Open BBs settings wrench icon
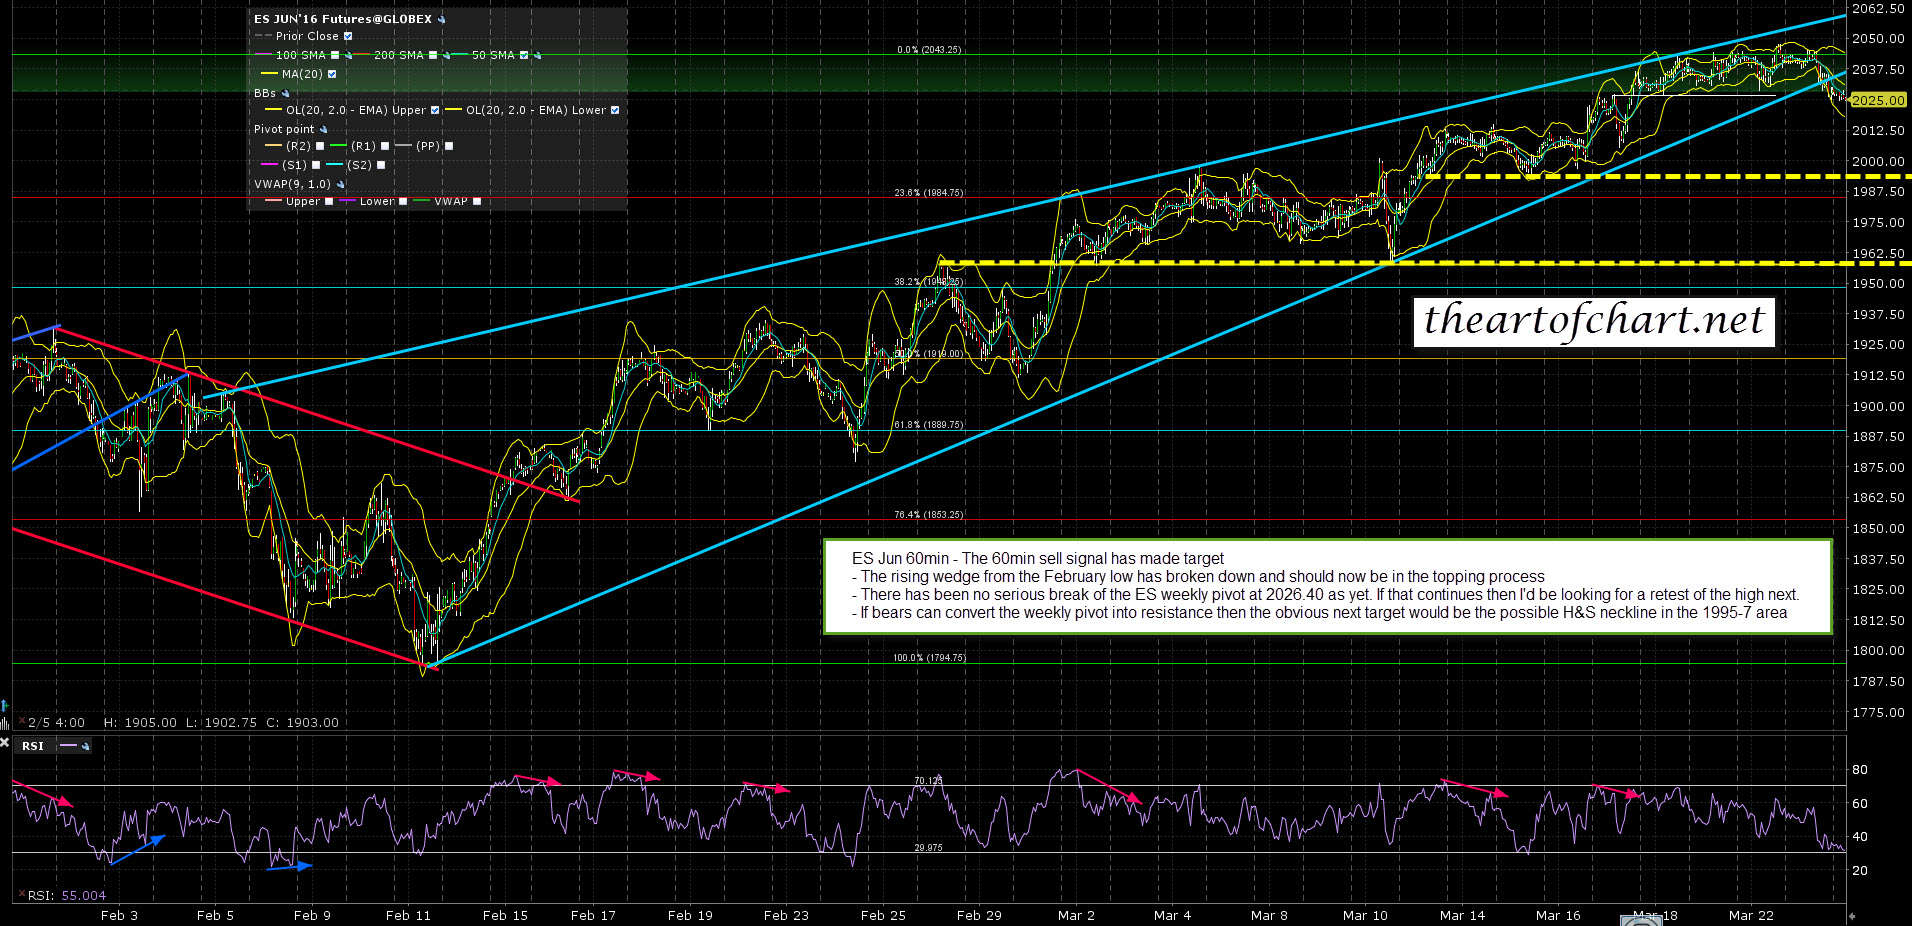 pyautogui.click(x=285, y=93)
